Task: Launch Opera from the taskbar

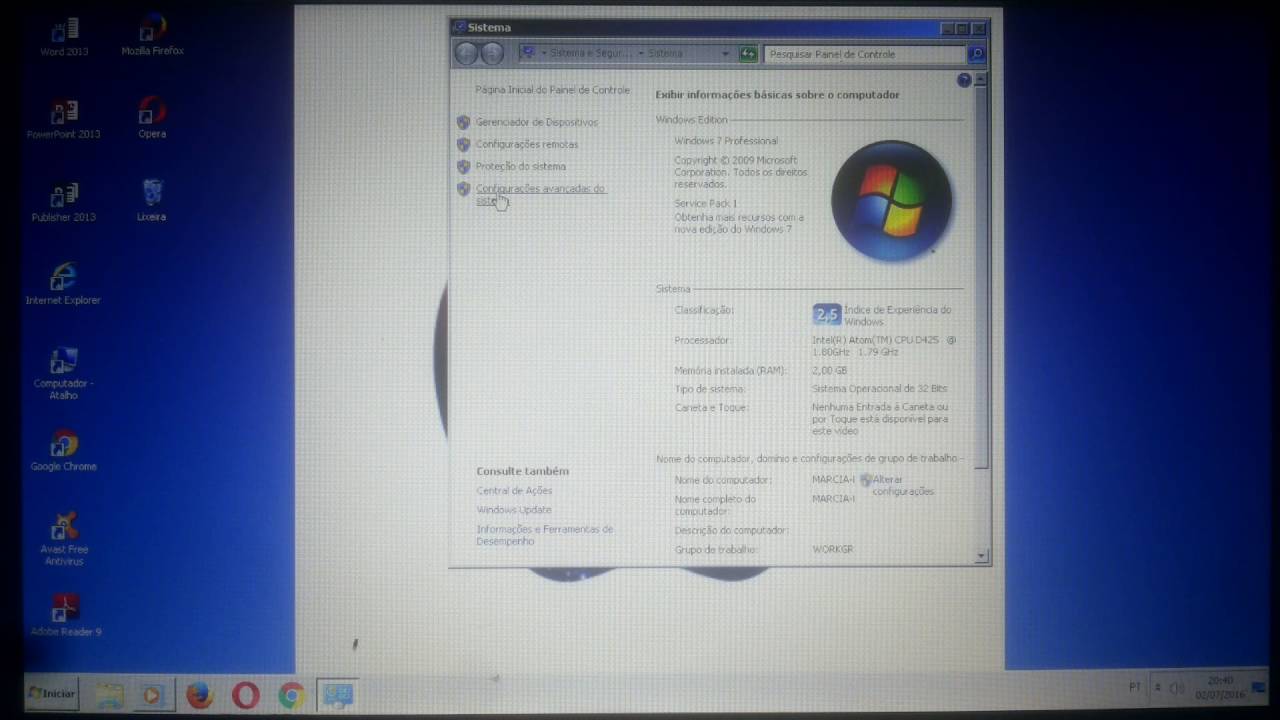Action: [246, 694]
